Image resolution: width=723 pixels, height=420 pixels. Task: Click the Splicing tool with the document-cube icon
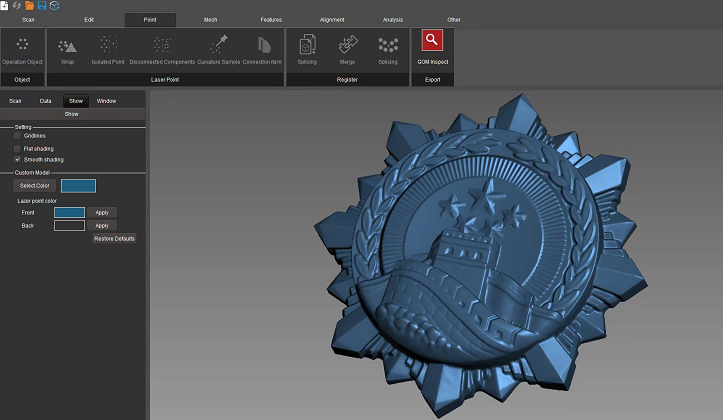click(307, 50)
